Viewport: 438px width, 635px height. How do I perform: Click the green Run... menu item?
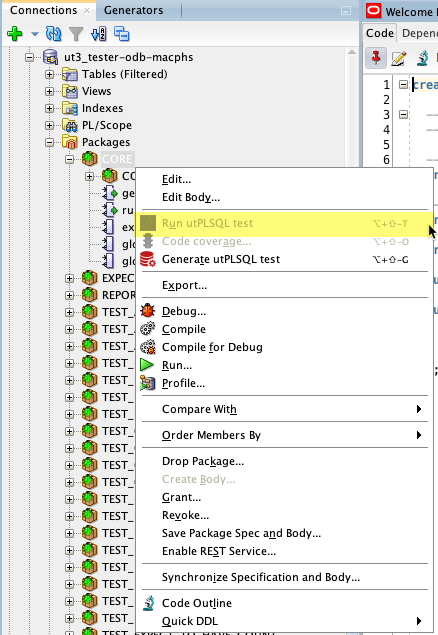click(x=285, y=365)
